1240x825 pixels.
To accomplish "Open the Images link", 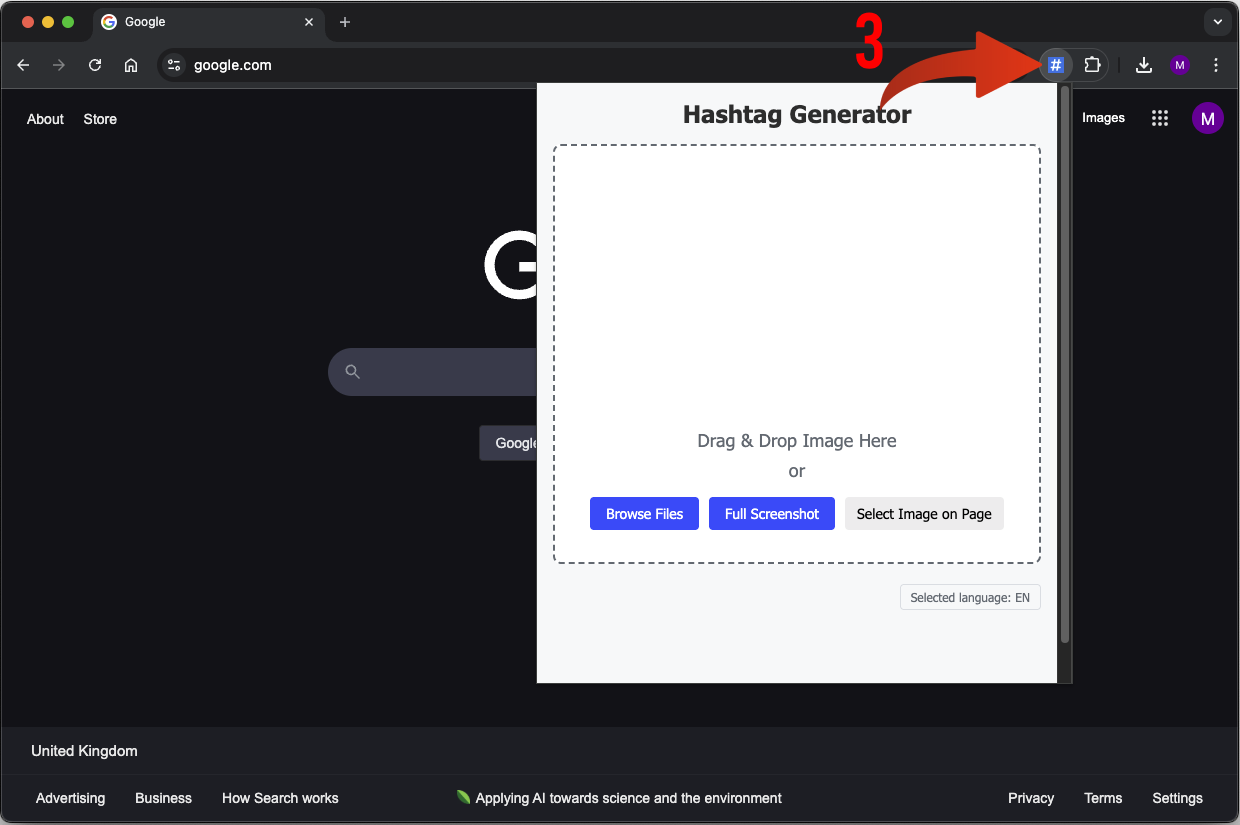I will coord(1103,118).
